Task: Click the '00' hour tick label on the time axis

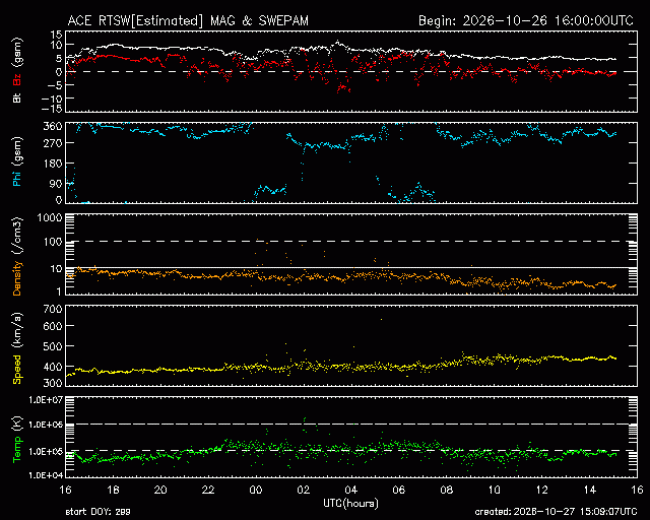Action: point(256,490)
